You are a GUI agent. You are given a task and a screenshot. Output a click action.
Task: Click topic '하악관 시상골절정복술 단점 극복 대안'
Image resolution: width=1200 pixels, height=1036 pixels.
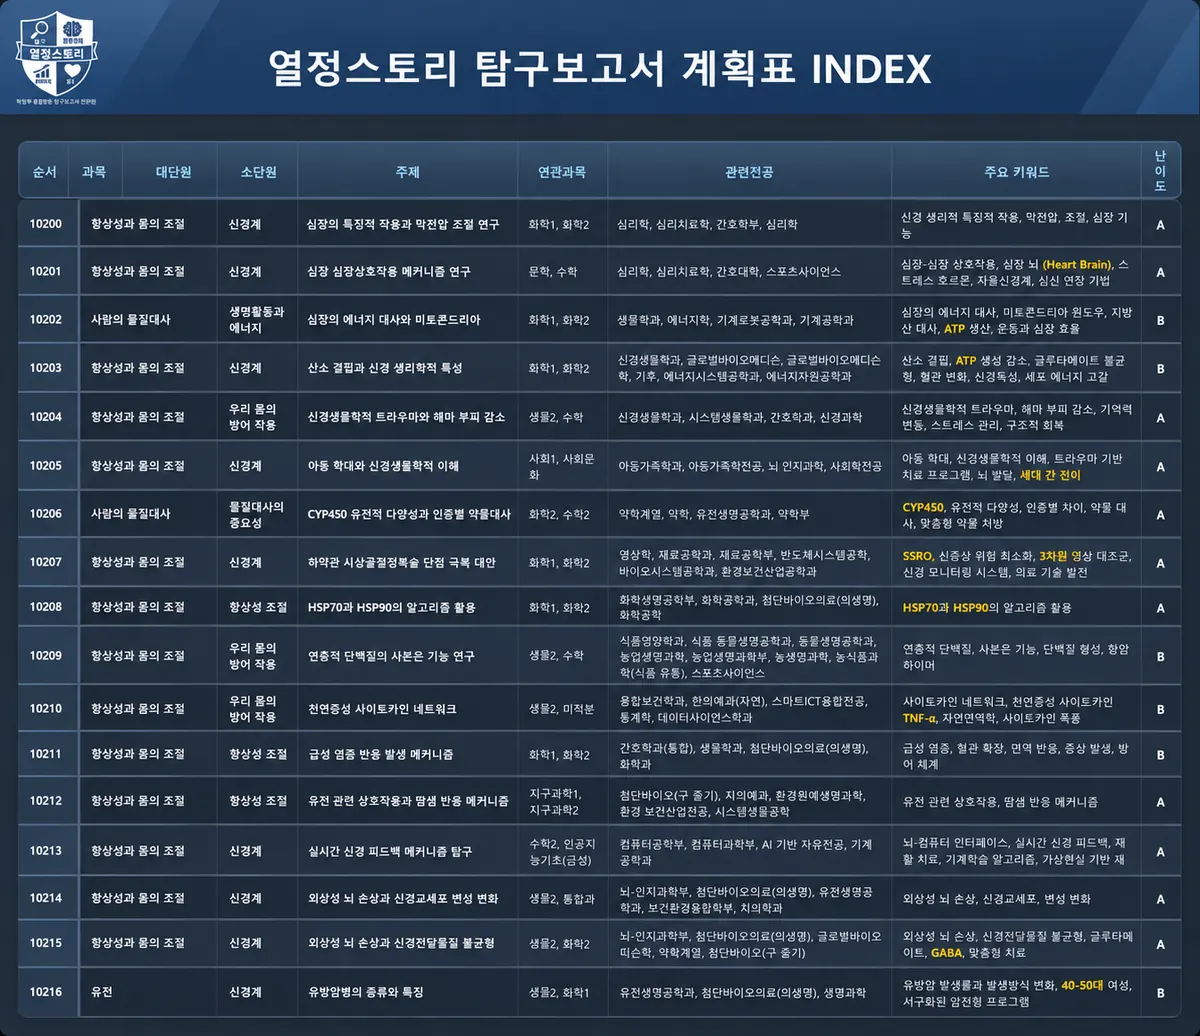tap(401, 563)
